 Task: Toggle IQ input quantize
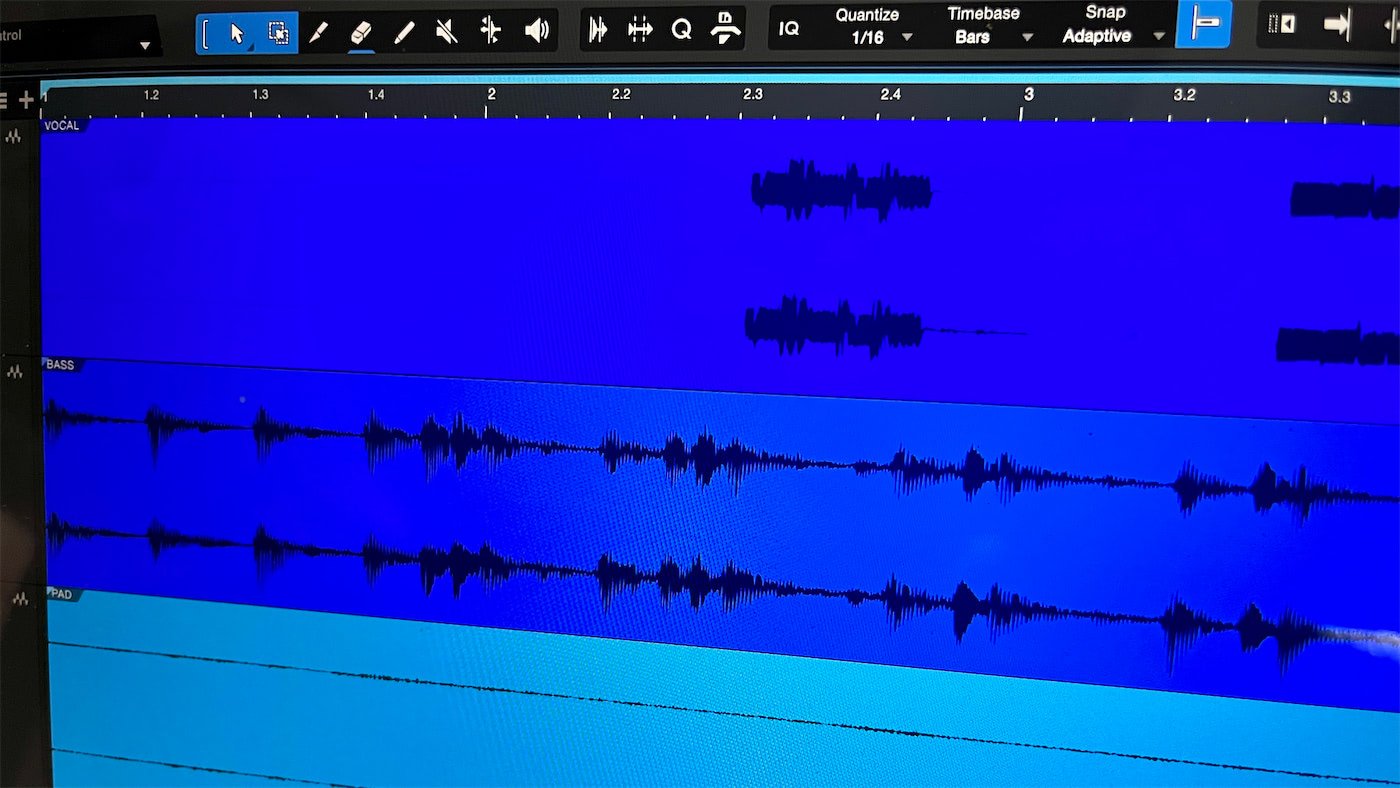click(x=789, y=29)
